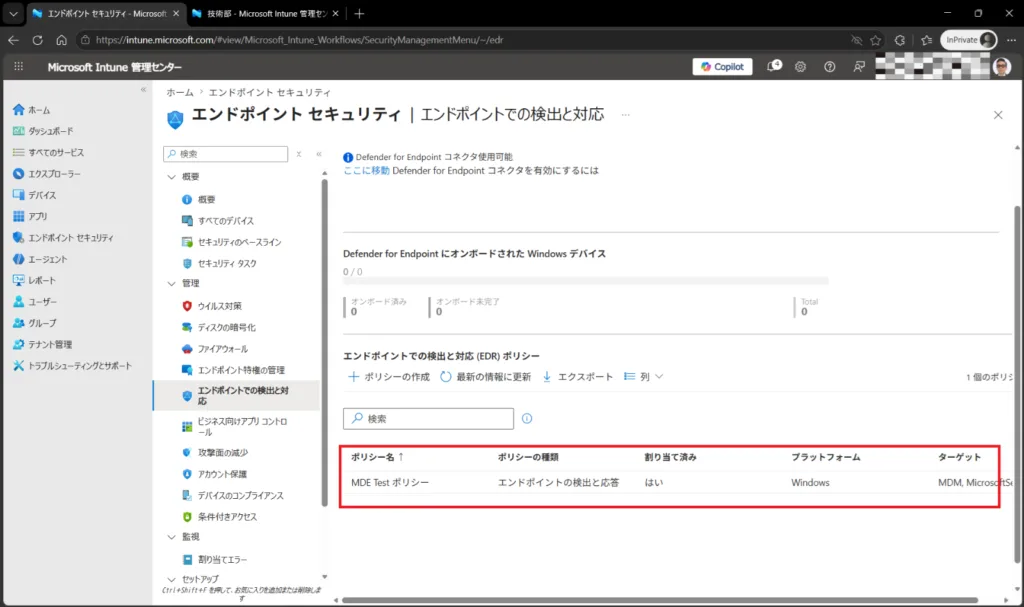The height and width of the screenshot is (607, 1024).
Task: Click ホーム in the breadcrumb
Action: [x=180, y=93]
